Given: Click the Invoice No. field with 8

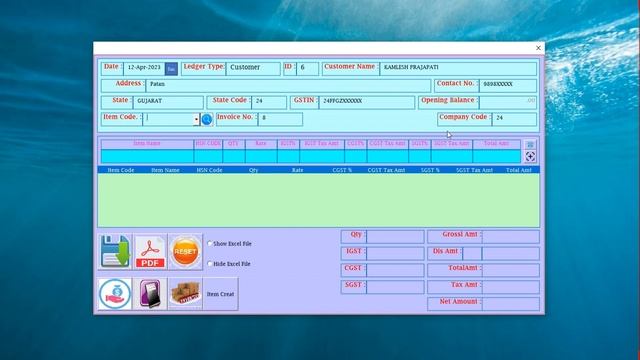Looking at the screenshot, I should [280, 119].
